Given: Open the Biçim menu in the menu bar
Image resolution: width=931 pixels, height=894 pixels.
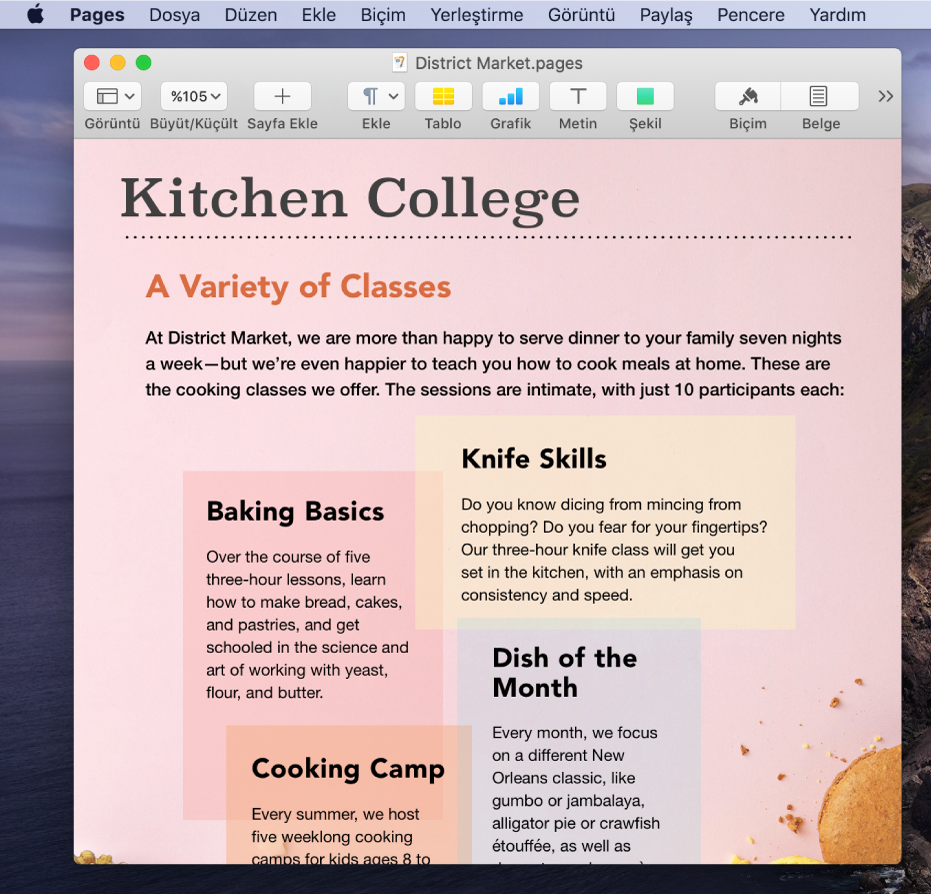Looking at the screenshot, I should pyautogui.click(x=383, y=14).
